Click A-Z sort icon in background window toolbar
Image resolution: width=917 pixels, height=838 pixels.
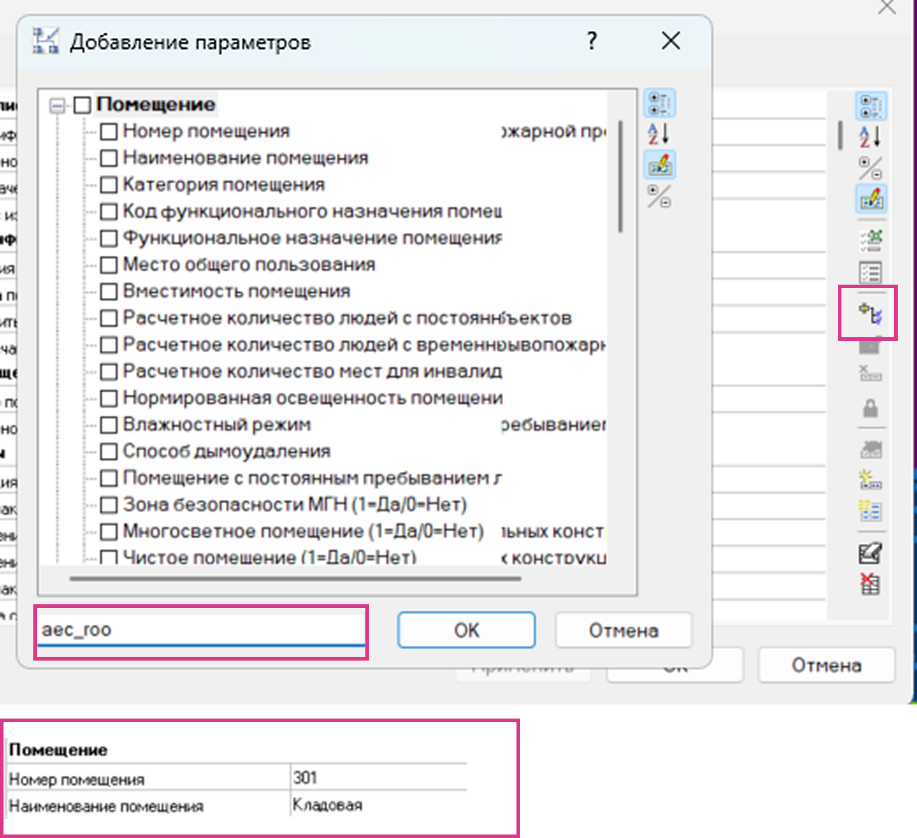pos(870,137)
